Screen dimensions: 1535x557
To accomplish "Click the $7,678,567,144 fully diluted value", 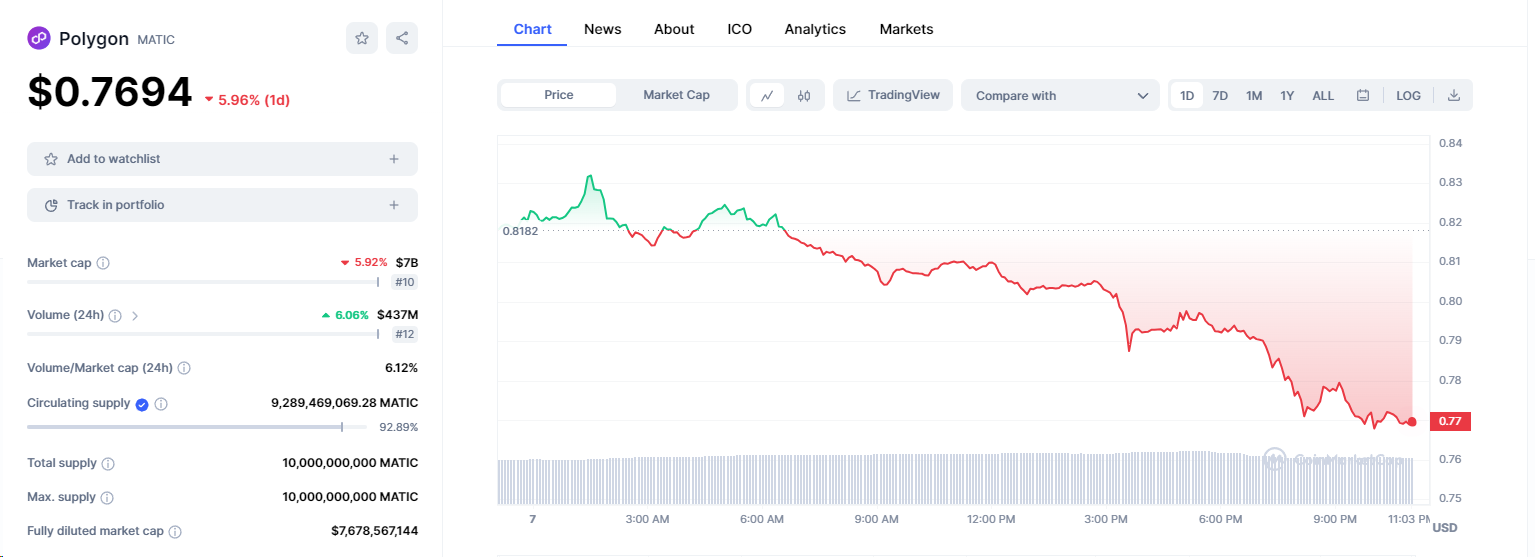I will click(x=374, y=531).
